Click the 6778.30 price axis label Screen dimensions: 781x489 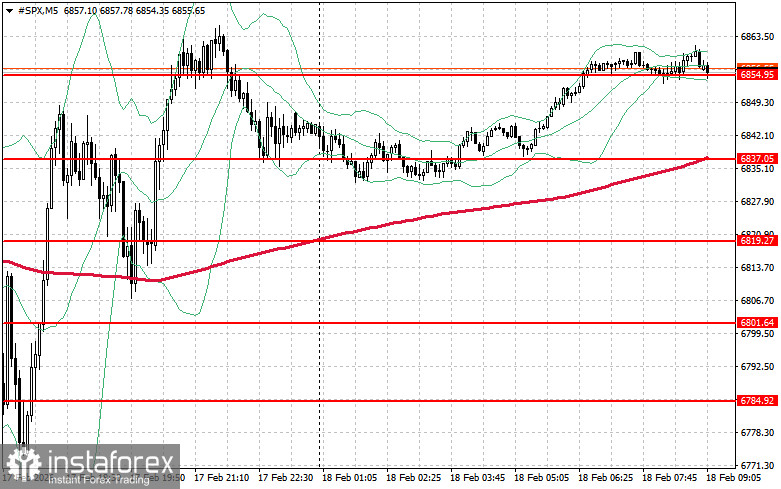[x=758, y=433]
